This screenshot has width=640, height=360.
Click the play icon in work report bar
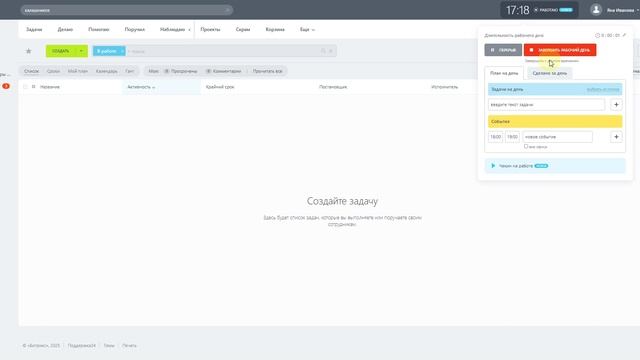tap(493, 166)
